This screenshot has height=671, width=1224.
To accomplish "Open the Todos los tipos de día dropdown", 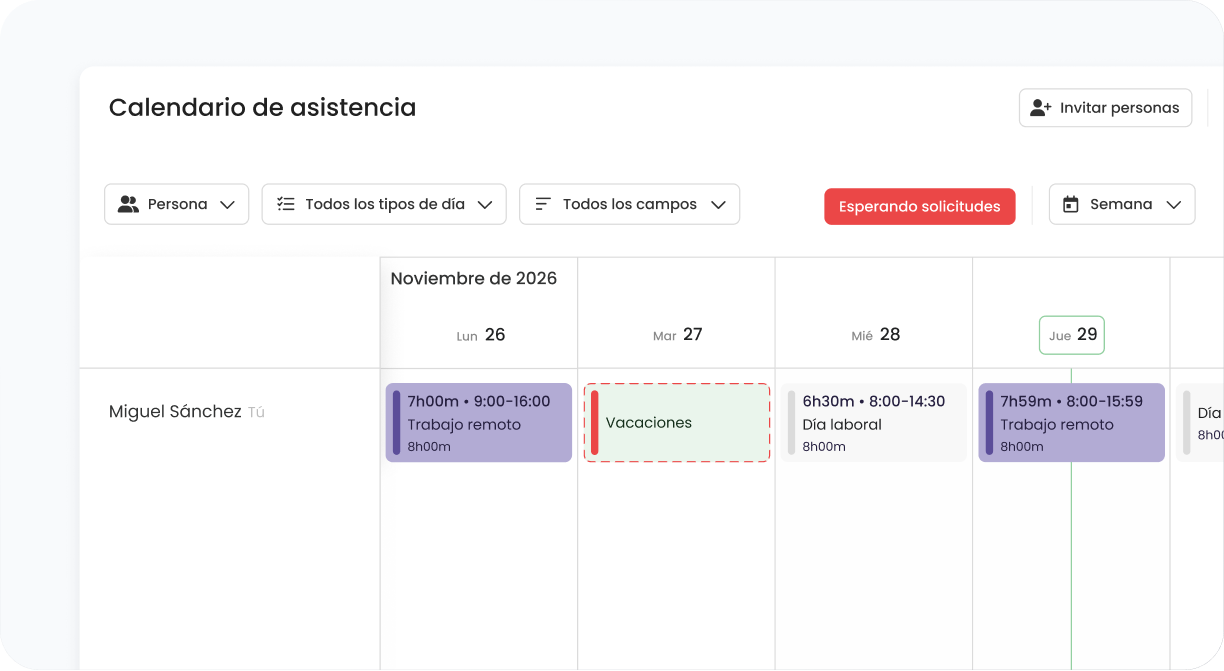I will (x=384, y=204).
